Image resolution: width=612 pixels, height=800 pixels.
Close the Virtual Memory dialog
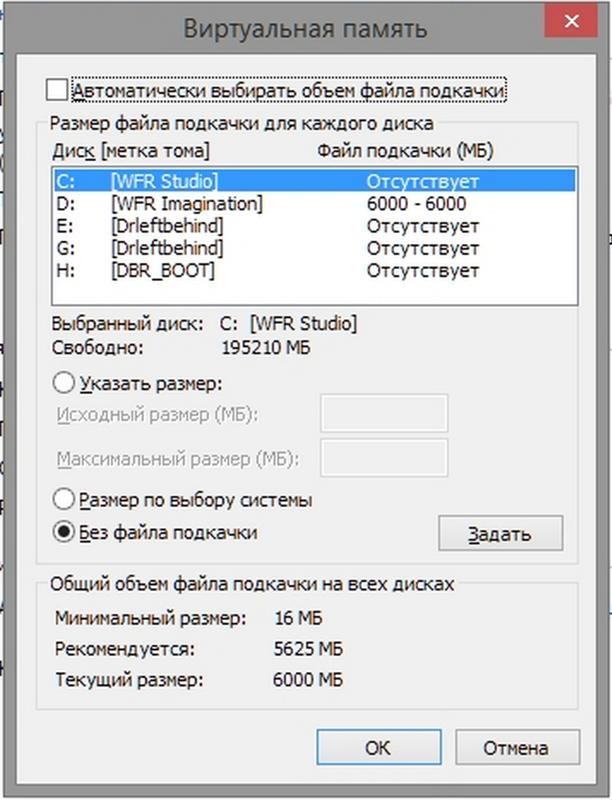tap(571, 20)
